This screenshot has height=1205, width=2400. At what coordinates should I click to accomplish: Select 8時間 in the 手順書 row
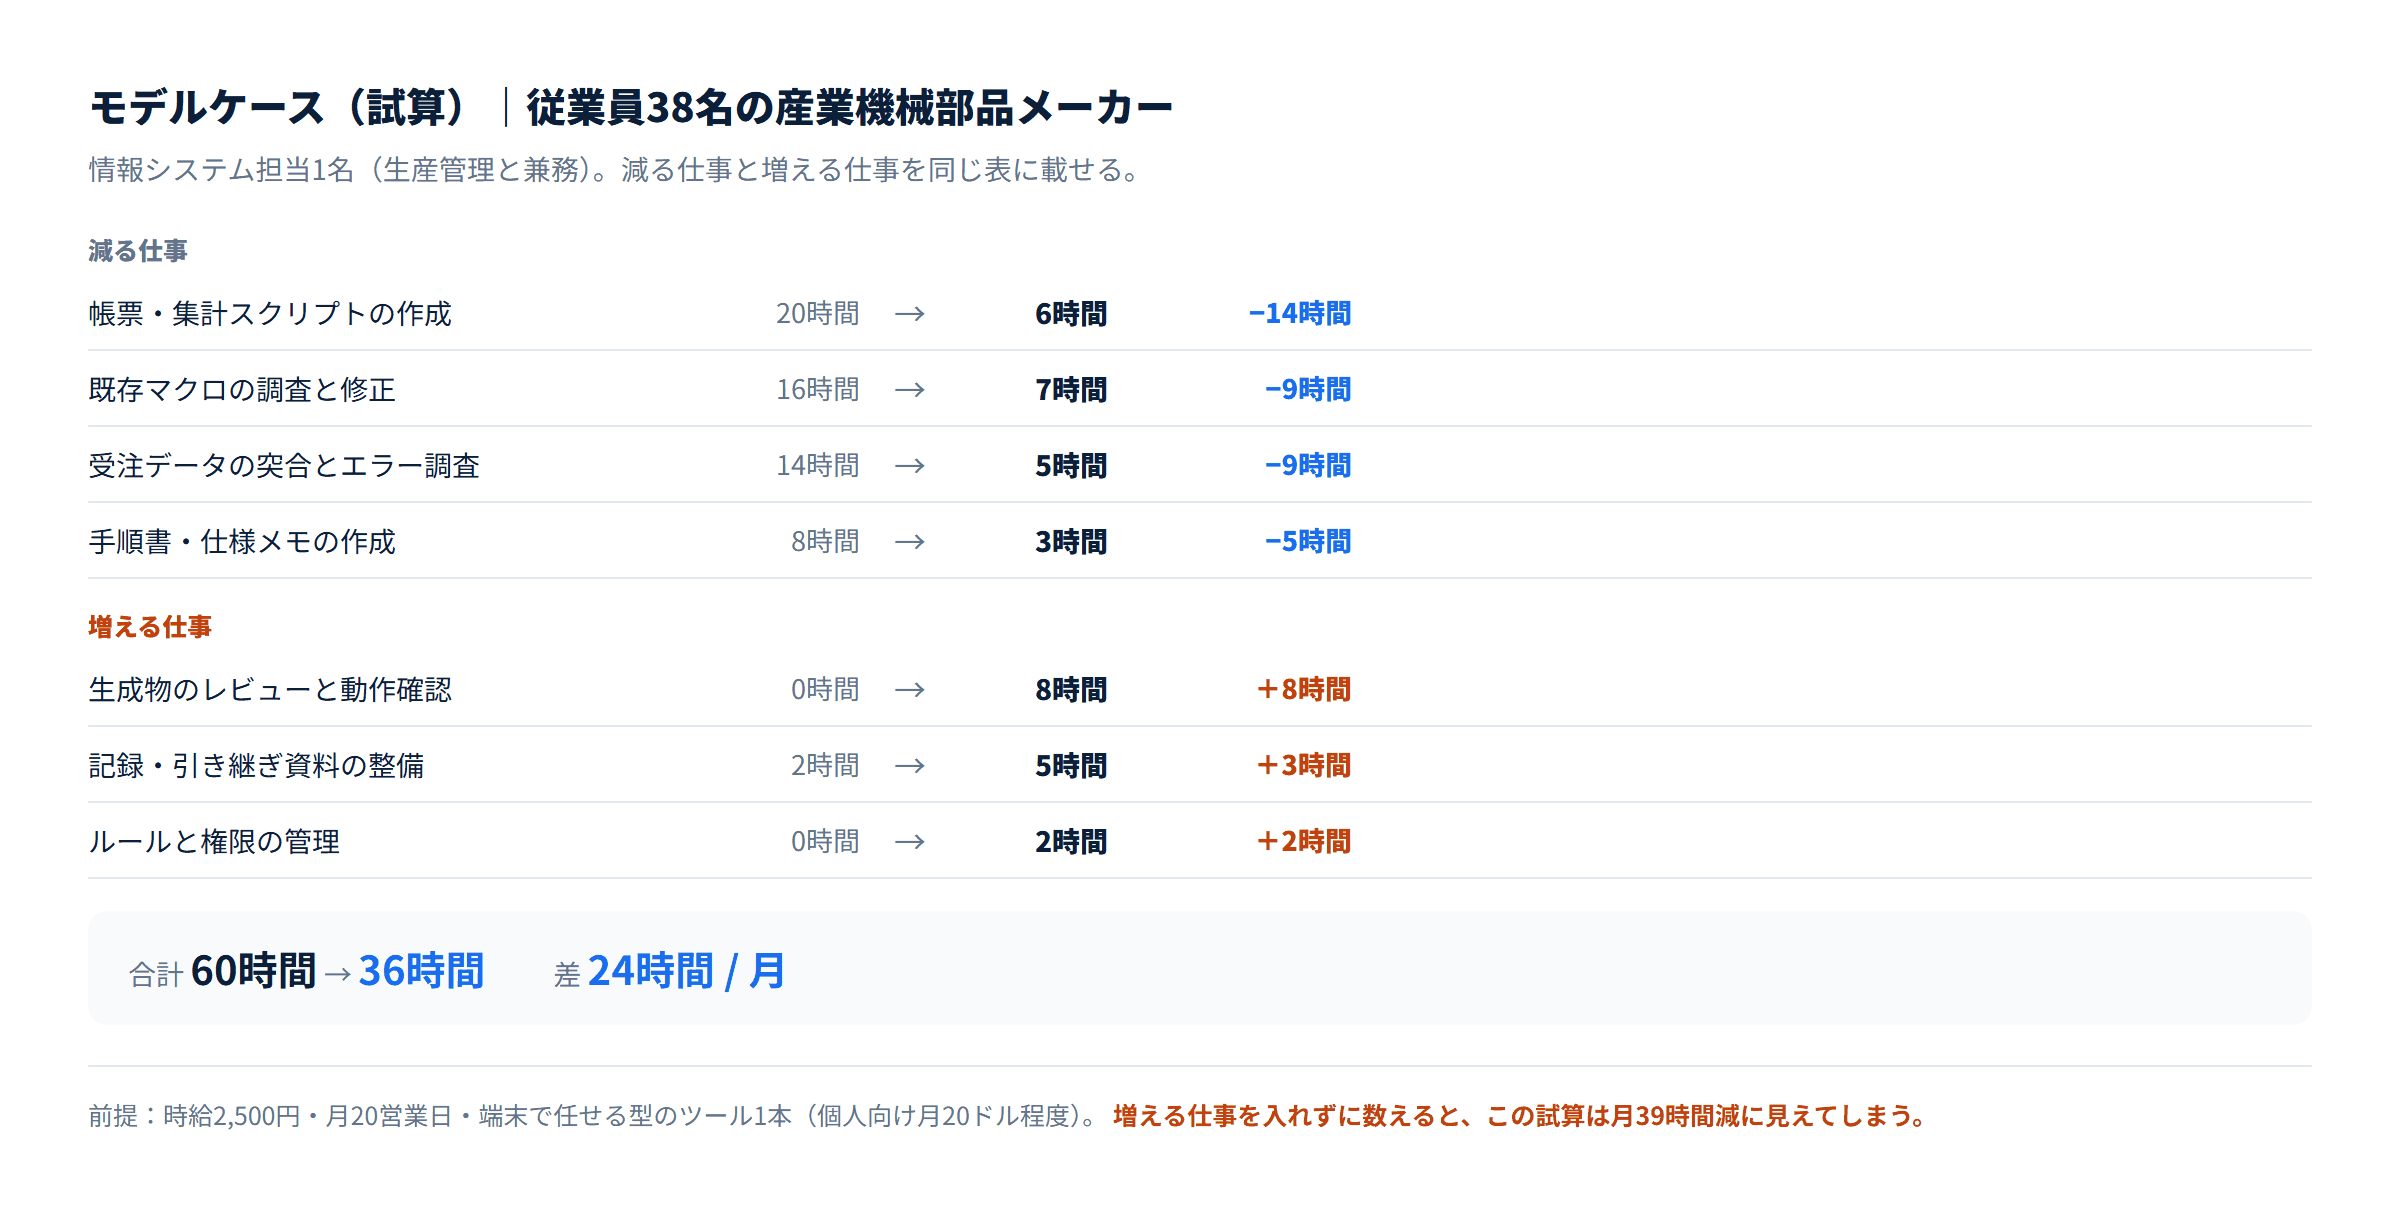(825, 542)
